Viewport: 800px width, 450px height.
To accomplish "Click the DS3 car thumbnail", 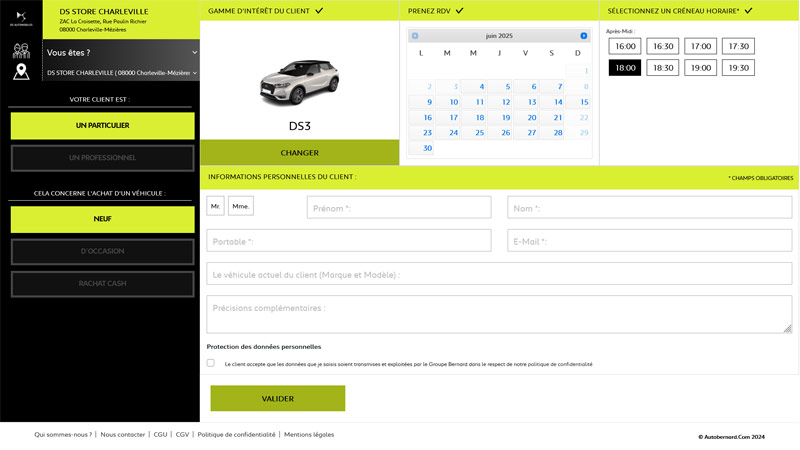I will [299, 82].
